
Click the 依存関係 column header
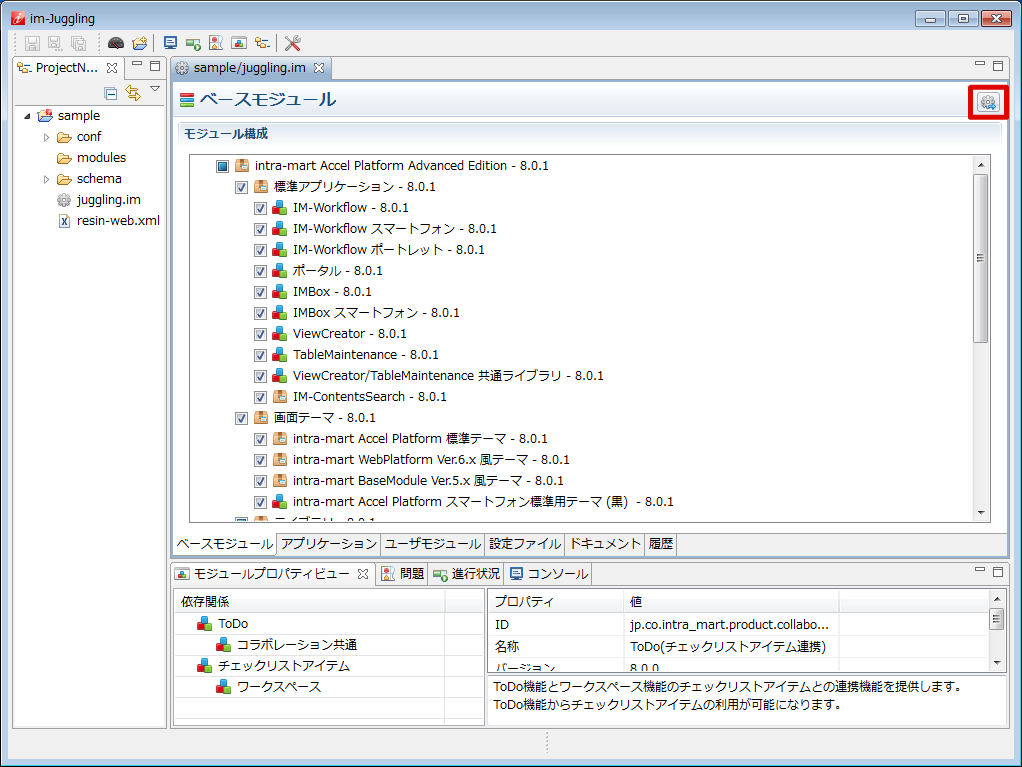coord(310,601)
